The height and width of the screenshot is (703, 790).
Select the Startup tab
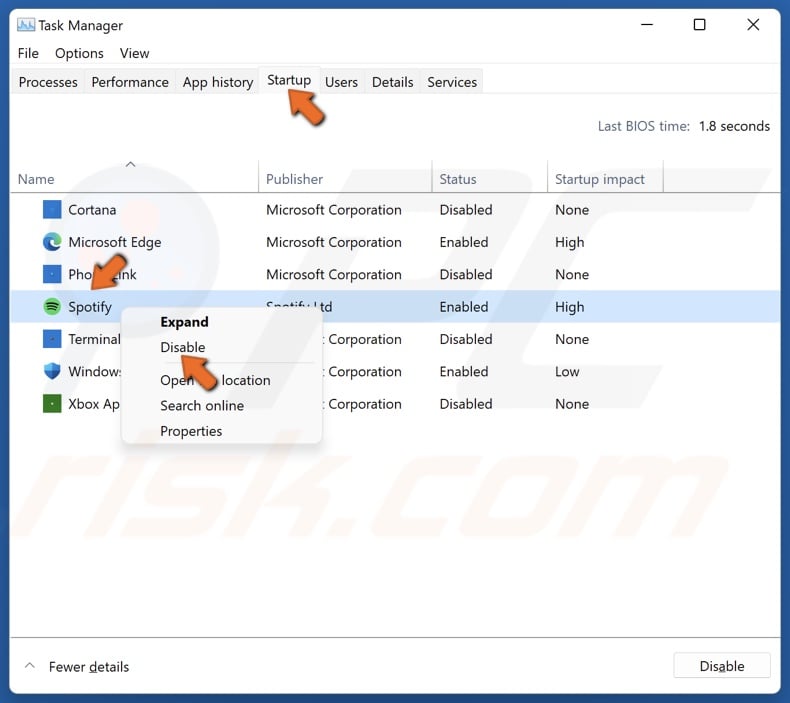coord(289,80)
